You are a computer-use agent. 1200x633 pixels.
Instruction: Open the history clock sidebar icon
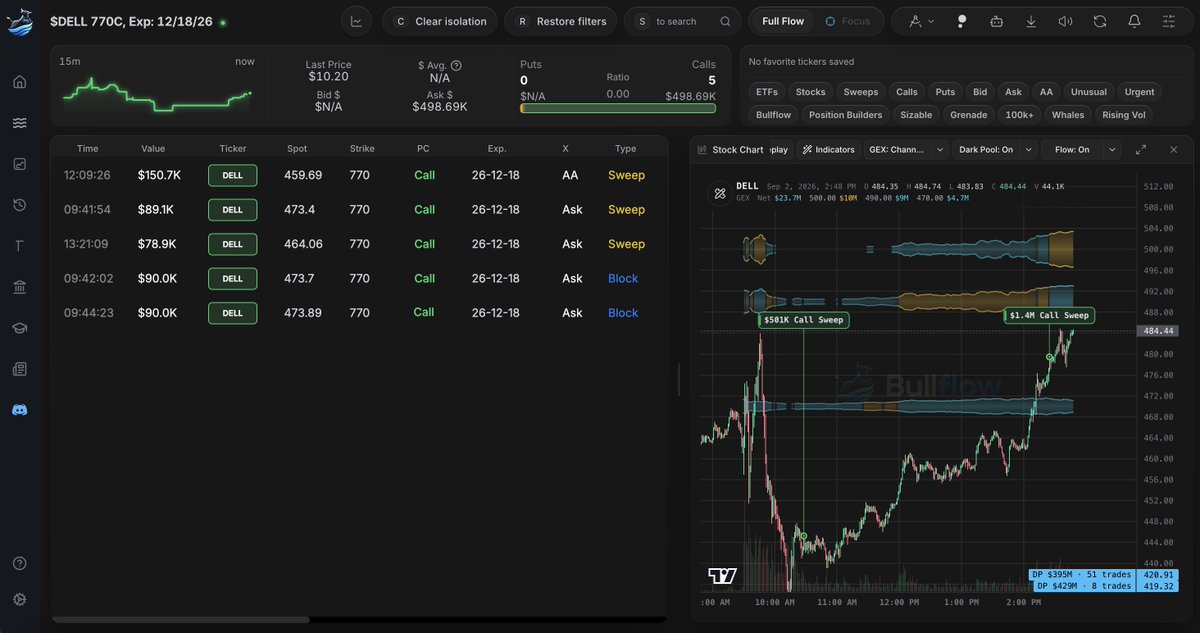(20, 205)
